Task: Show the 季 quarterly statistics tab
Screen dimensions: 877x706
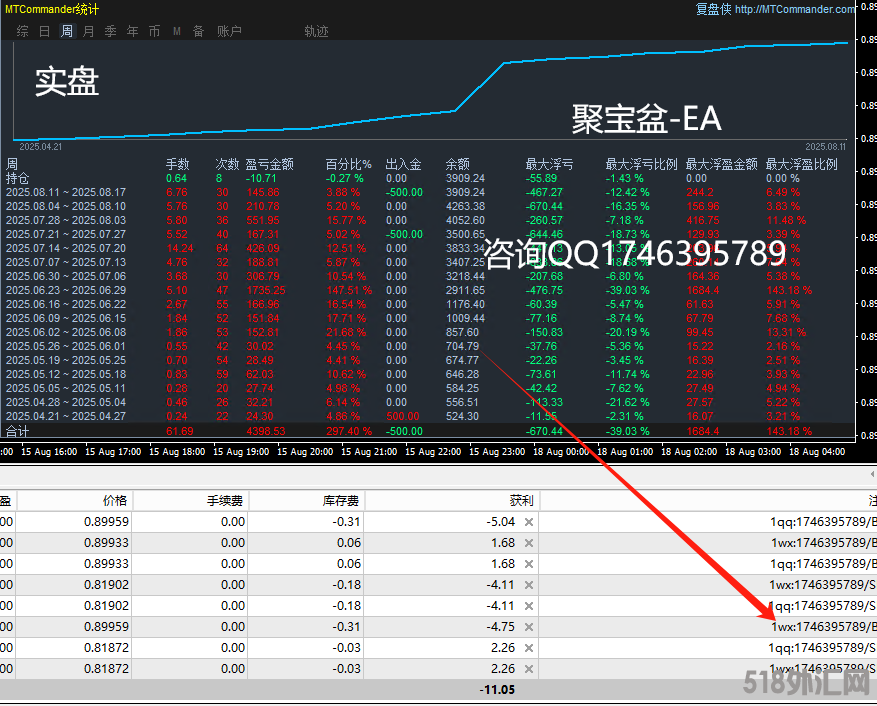Action: click(111, 31)
